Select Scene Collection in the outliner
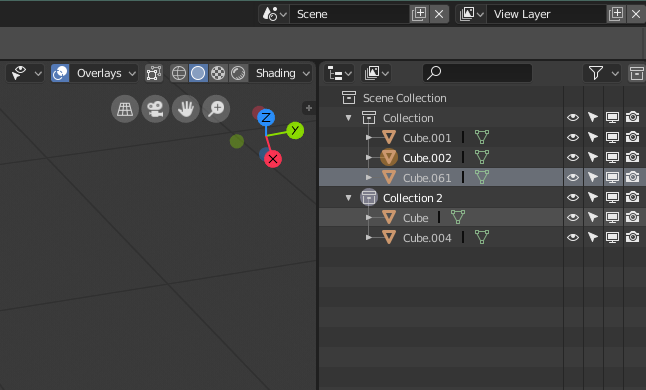The height and width of the screenshot is (390, 646). coord(405,98)
